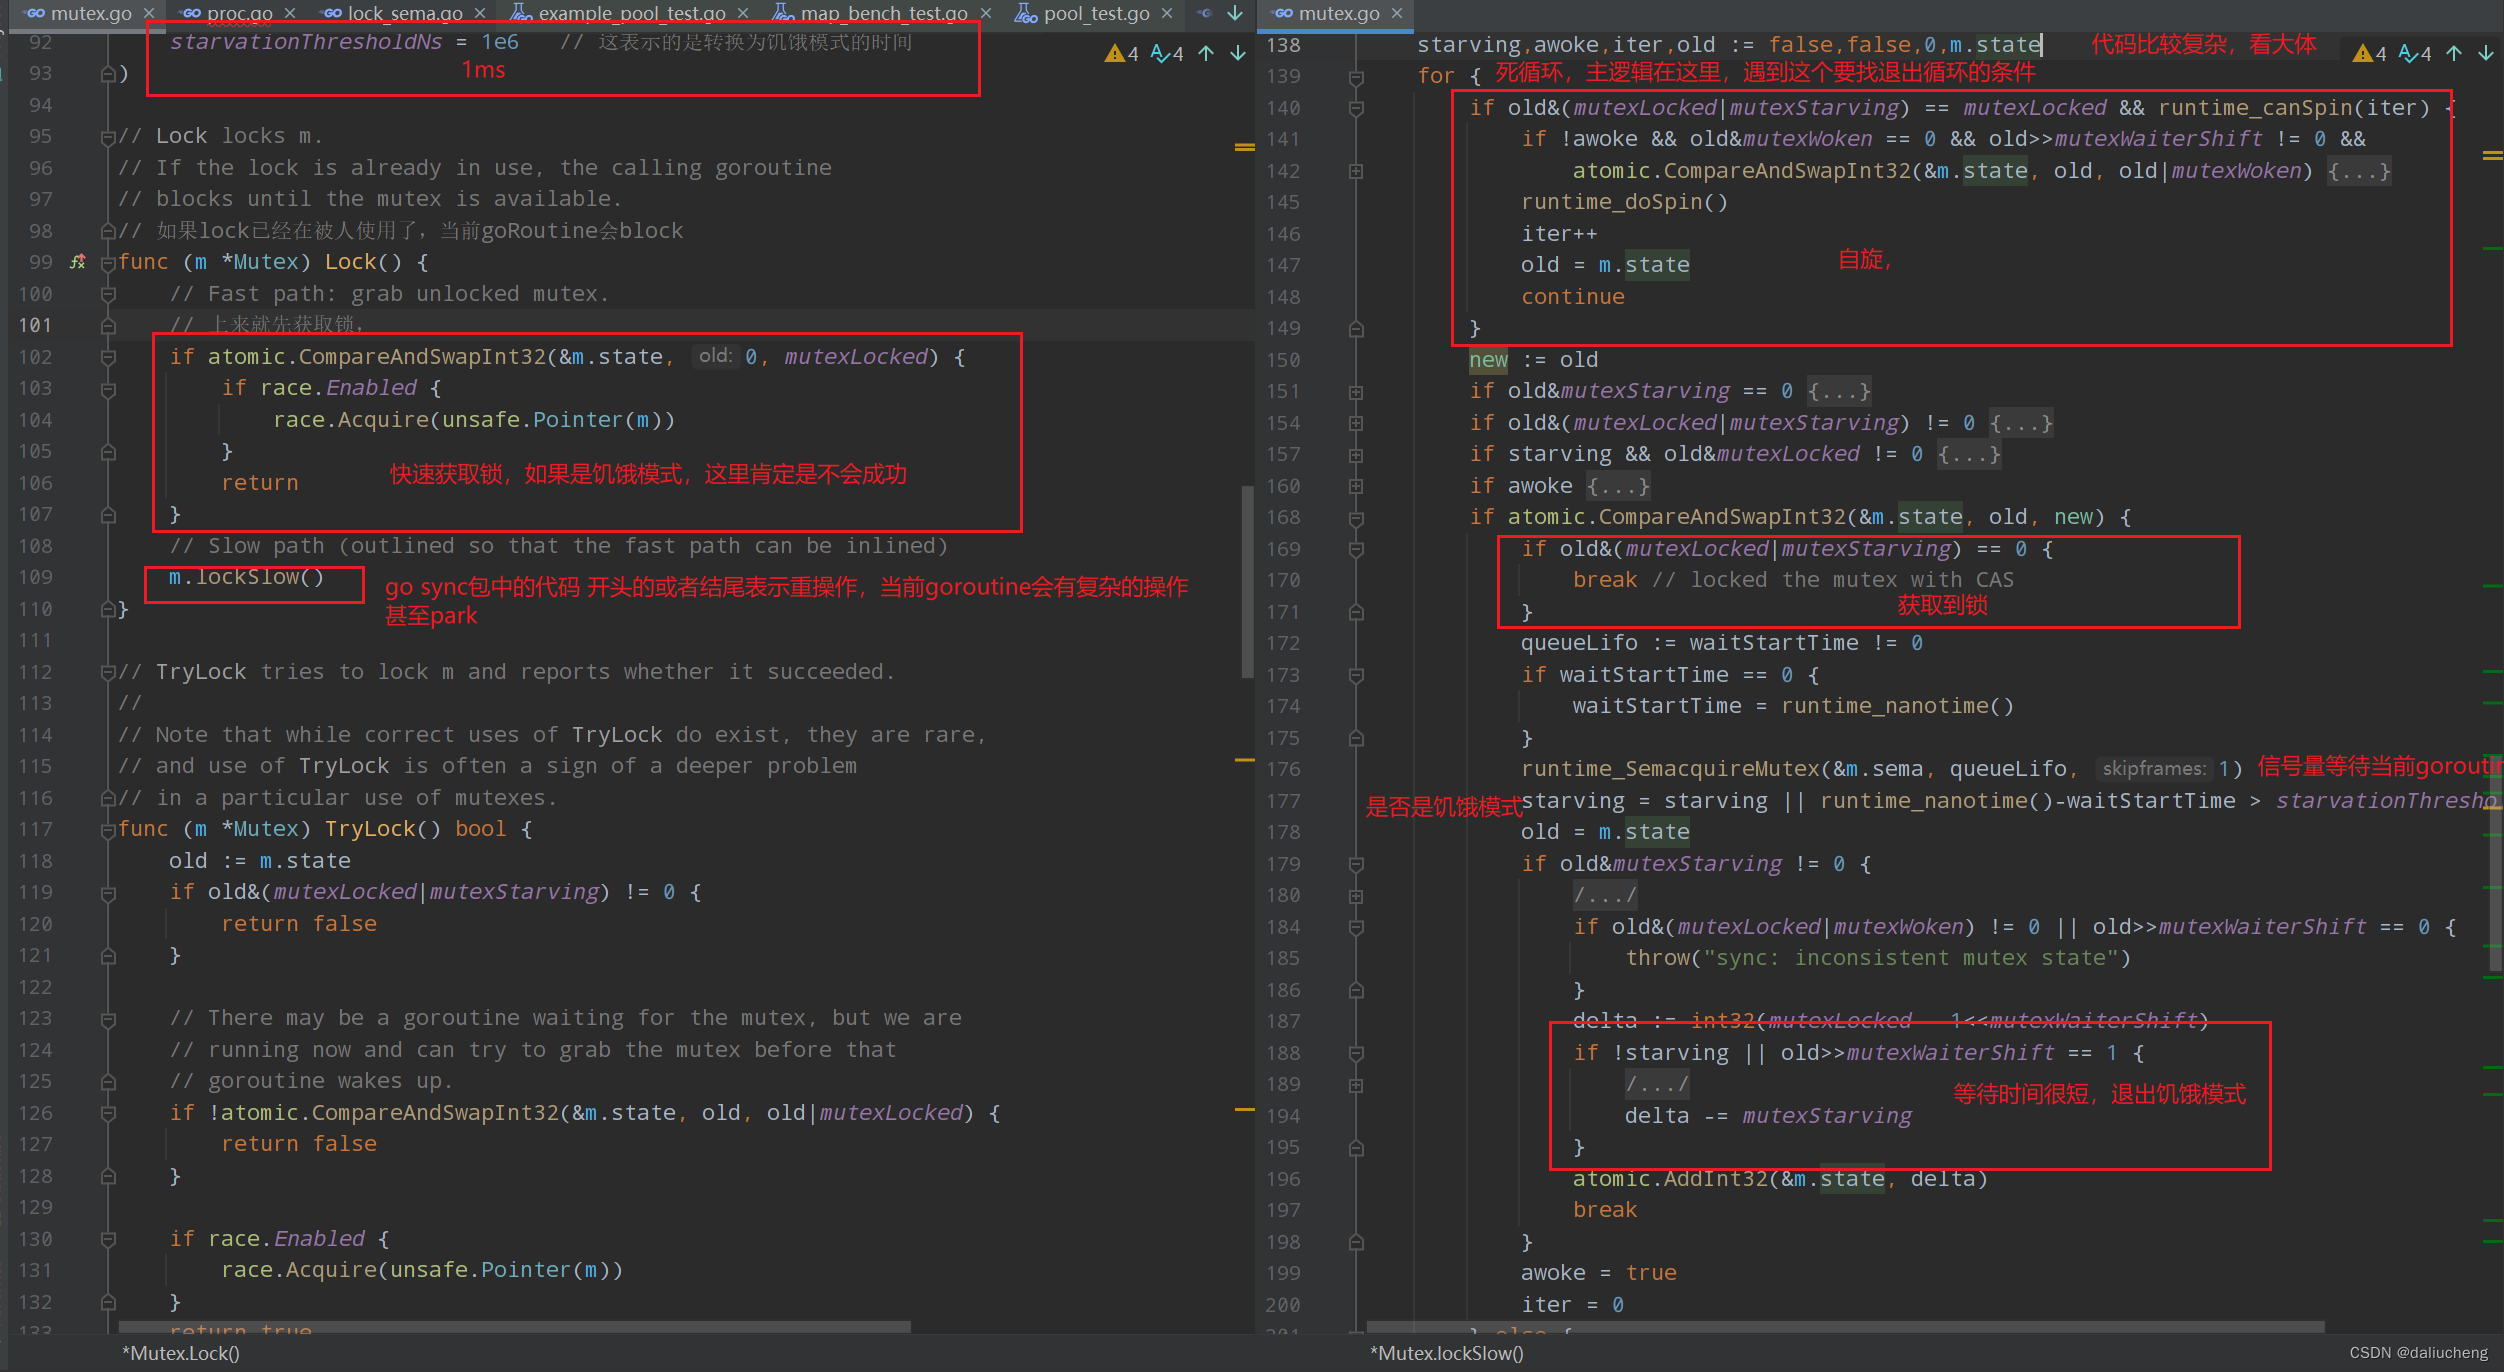Go to previous highlighted problem in left editor

point(1207,53)
